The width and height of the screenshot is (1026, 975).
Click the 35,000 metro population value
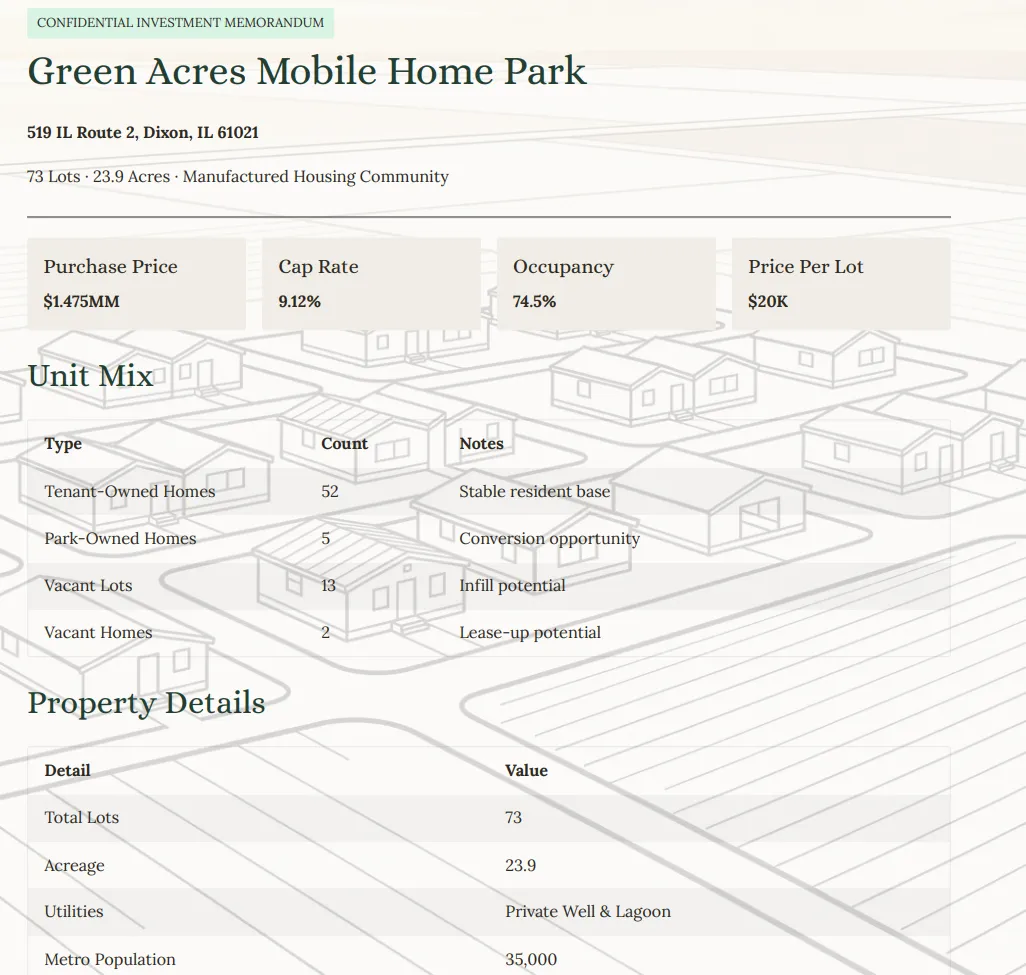click(531, 960)
